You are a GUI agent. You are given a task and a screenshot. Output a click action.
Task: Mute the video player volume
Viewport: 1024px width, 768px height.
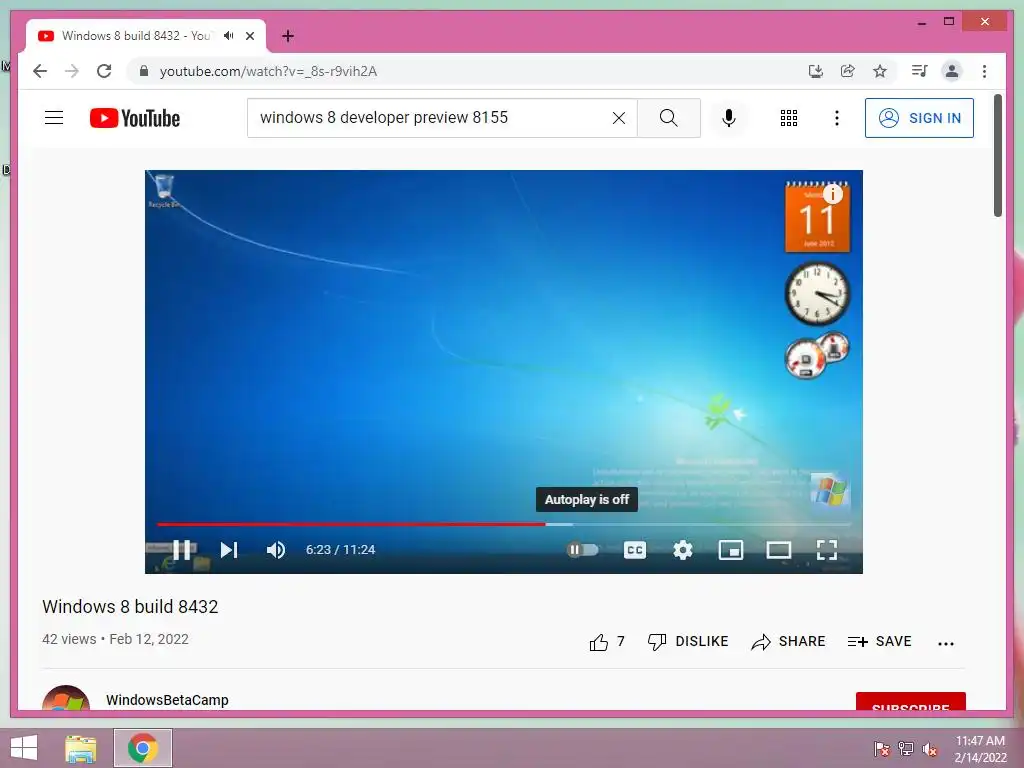coord(276,550)
